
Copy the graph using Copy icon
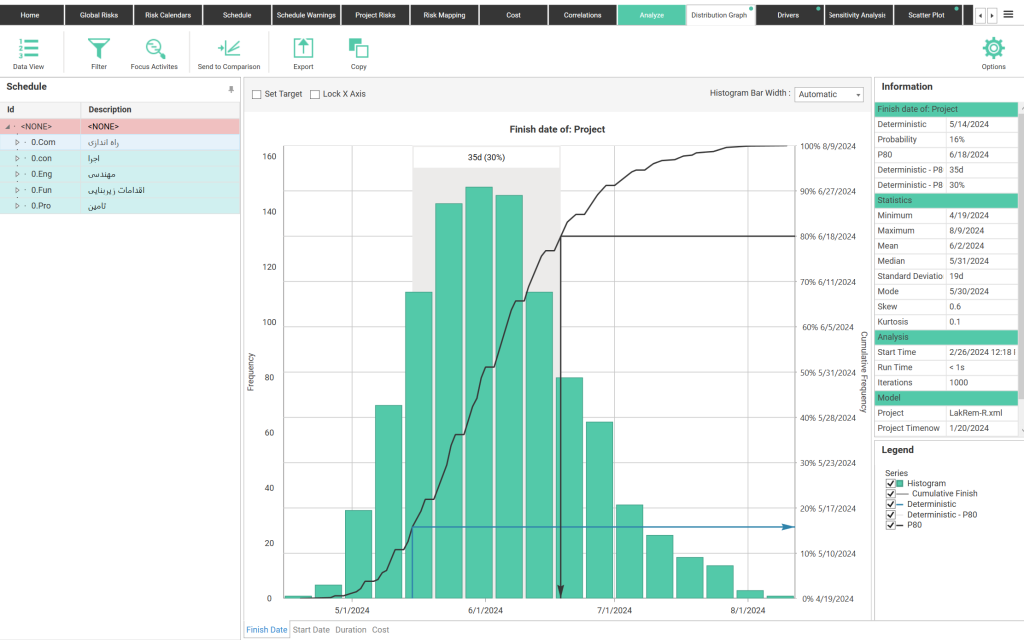click(358, 50)
